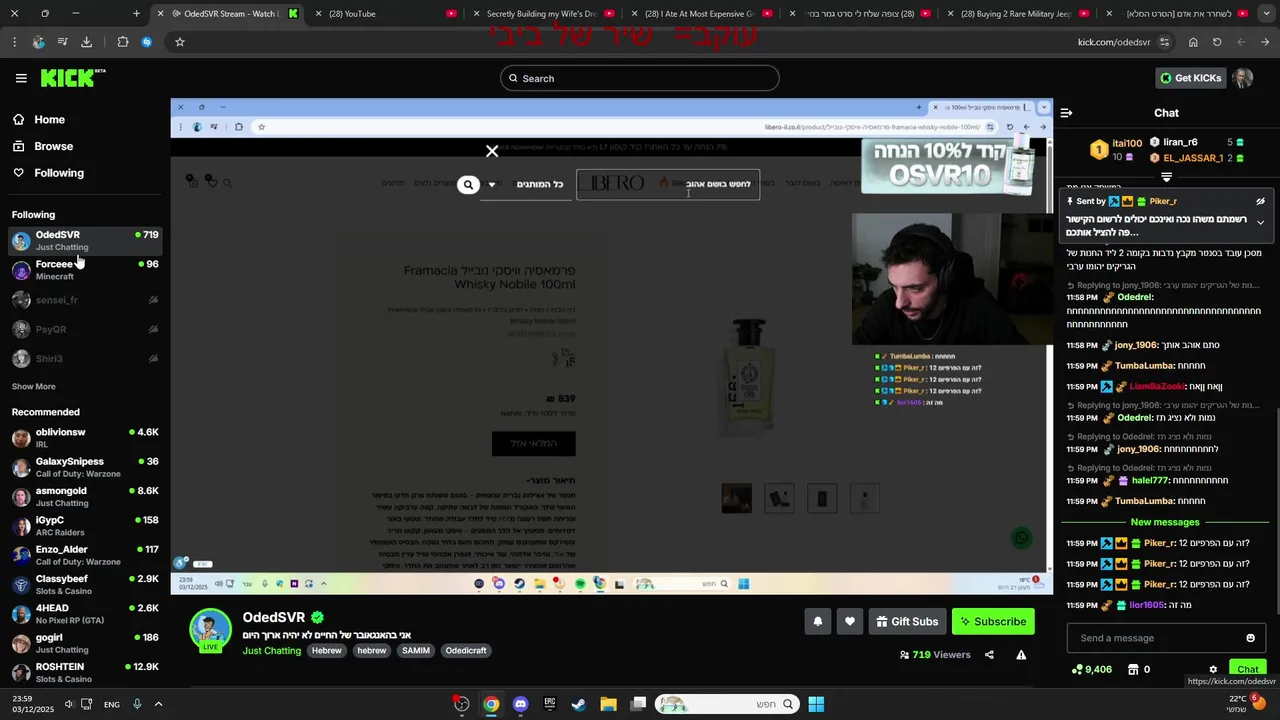Click the Gift Subs button
1280x720 pixels.
pos(907,621)
